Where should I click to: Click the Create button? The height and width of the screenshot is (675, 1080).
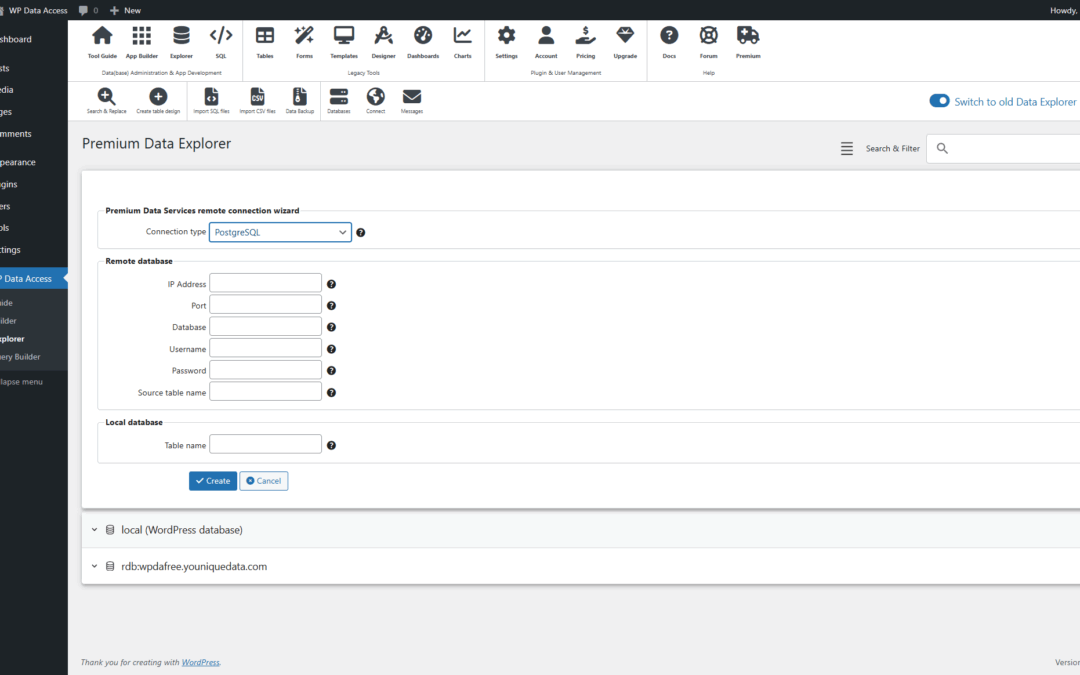(213, 481)
